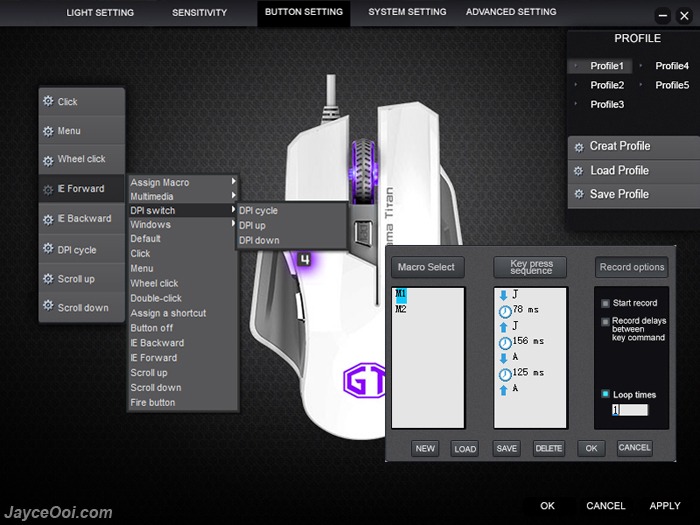Viewport: 700px width, 525px height.
Task: Choose Assign a shortcut option
Action: [x=183, y=313]
